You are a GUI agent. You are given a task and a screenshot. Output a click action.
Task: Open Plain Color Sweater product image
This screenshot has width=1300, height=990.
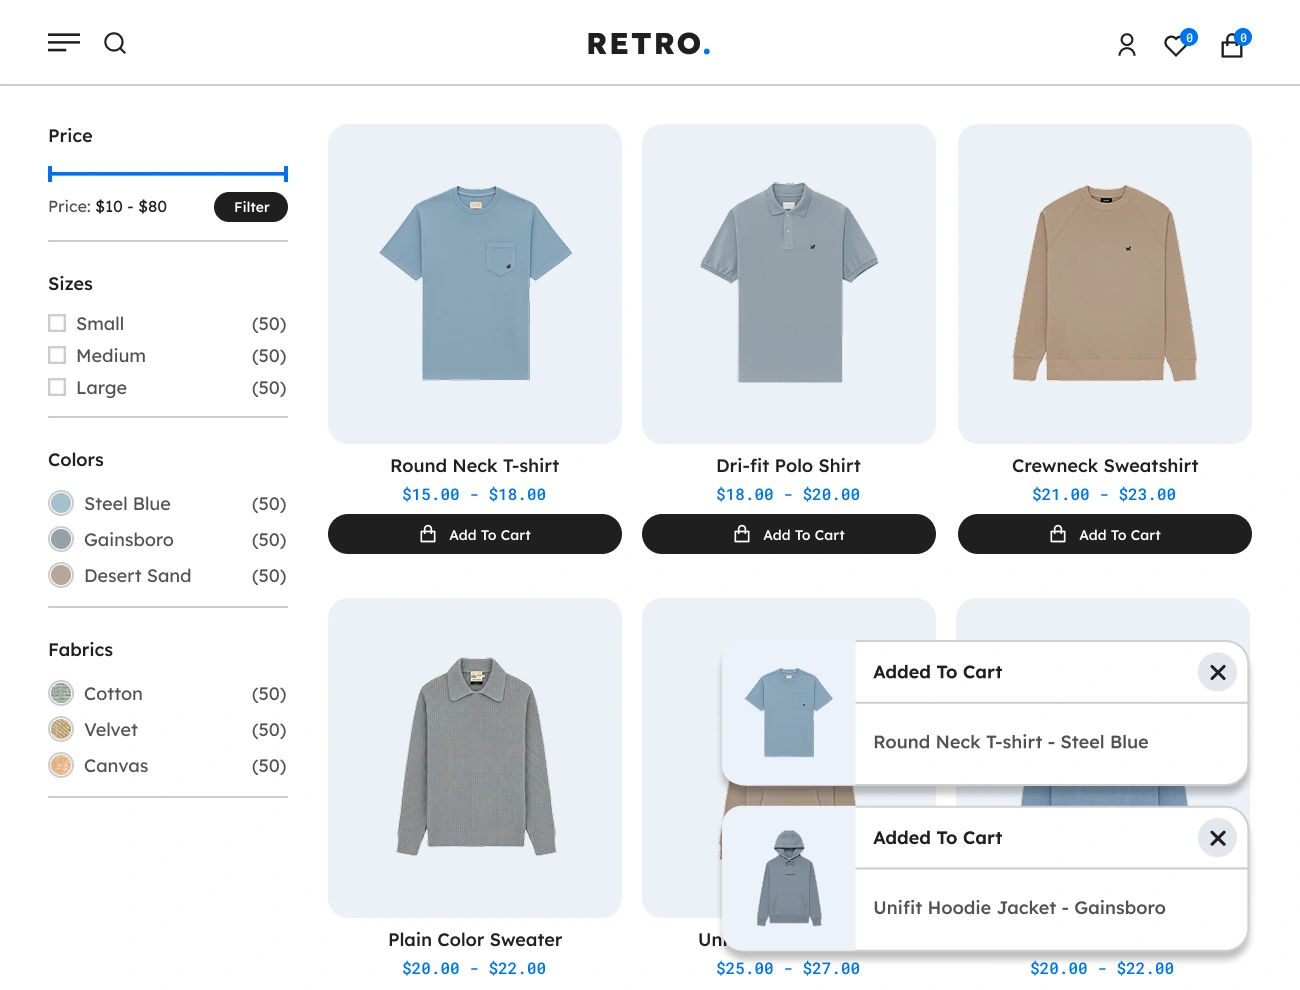click(x=475, y=758)
